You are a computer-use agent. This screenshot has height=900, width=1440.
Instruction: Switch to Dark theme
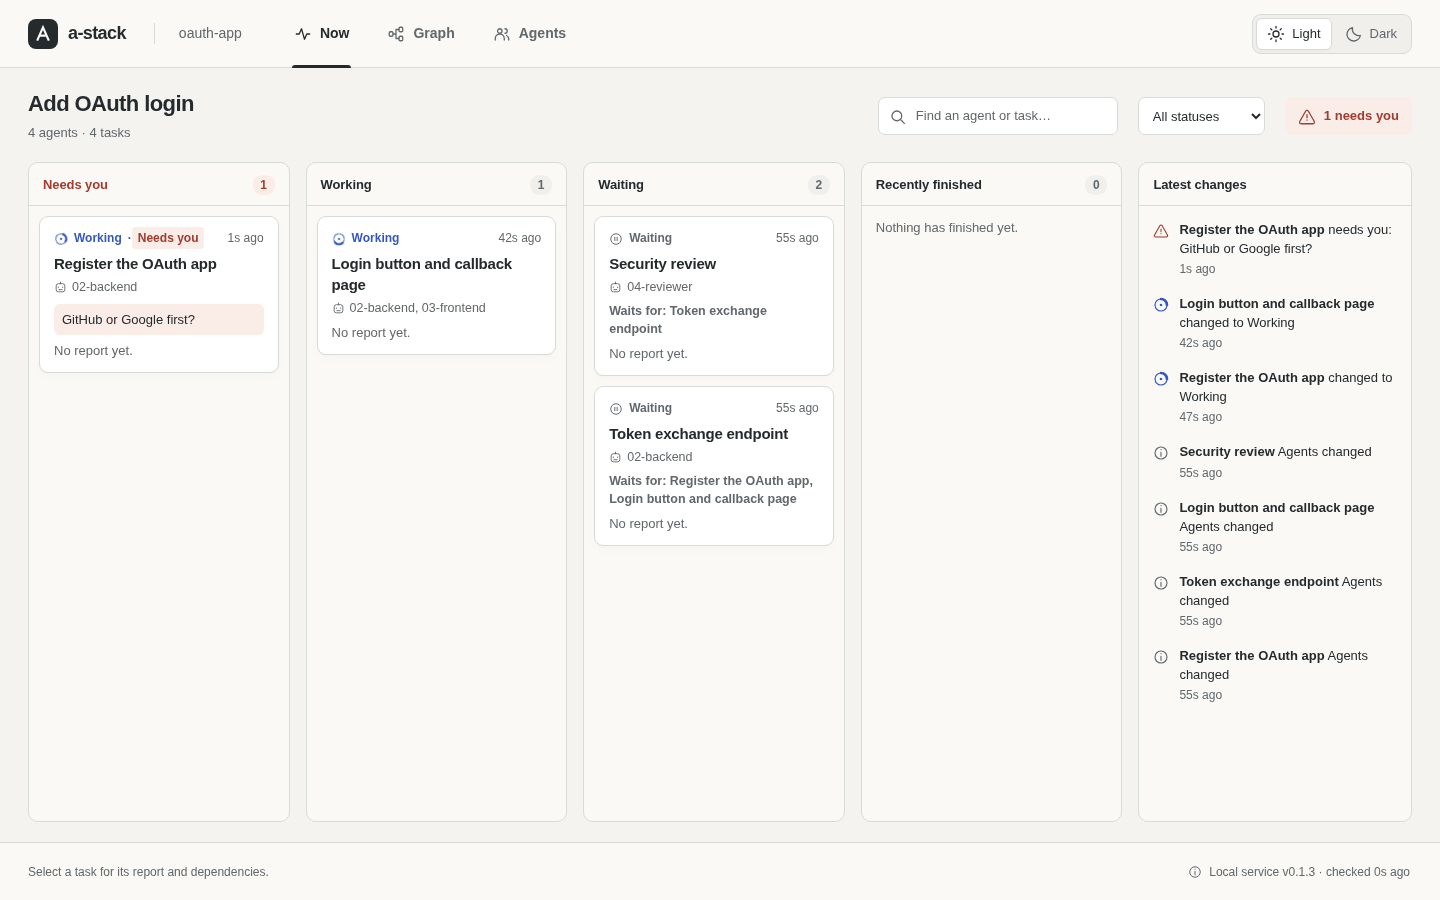[x=1371, y=34]
